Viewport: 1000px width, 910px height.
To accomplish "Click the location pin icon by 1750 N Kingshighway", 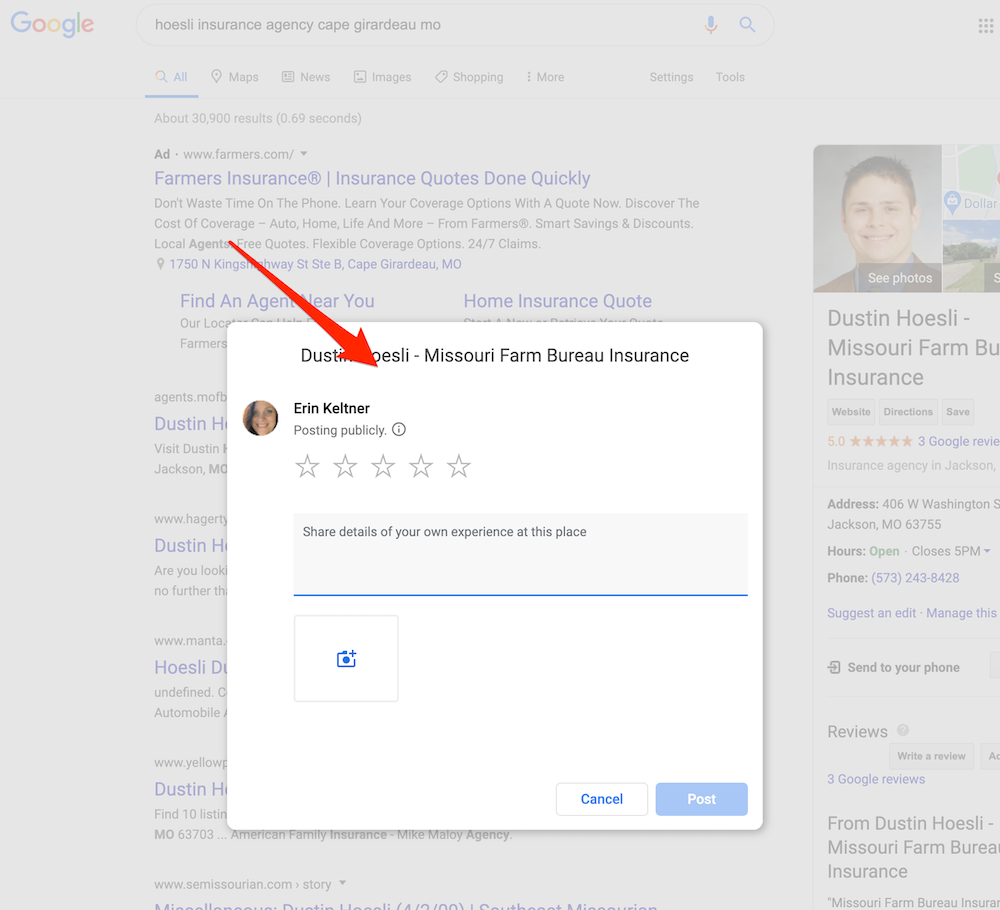I will tap(160, 264).
